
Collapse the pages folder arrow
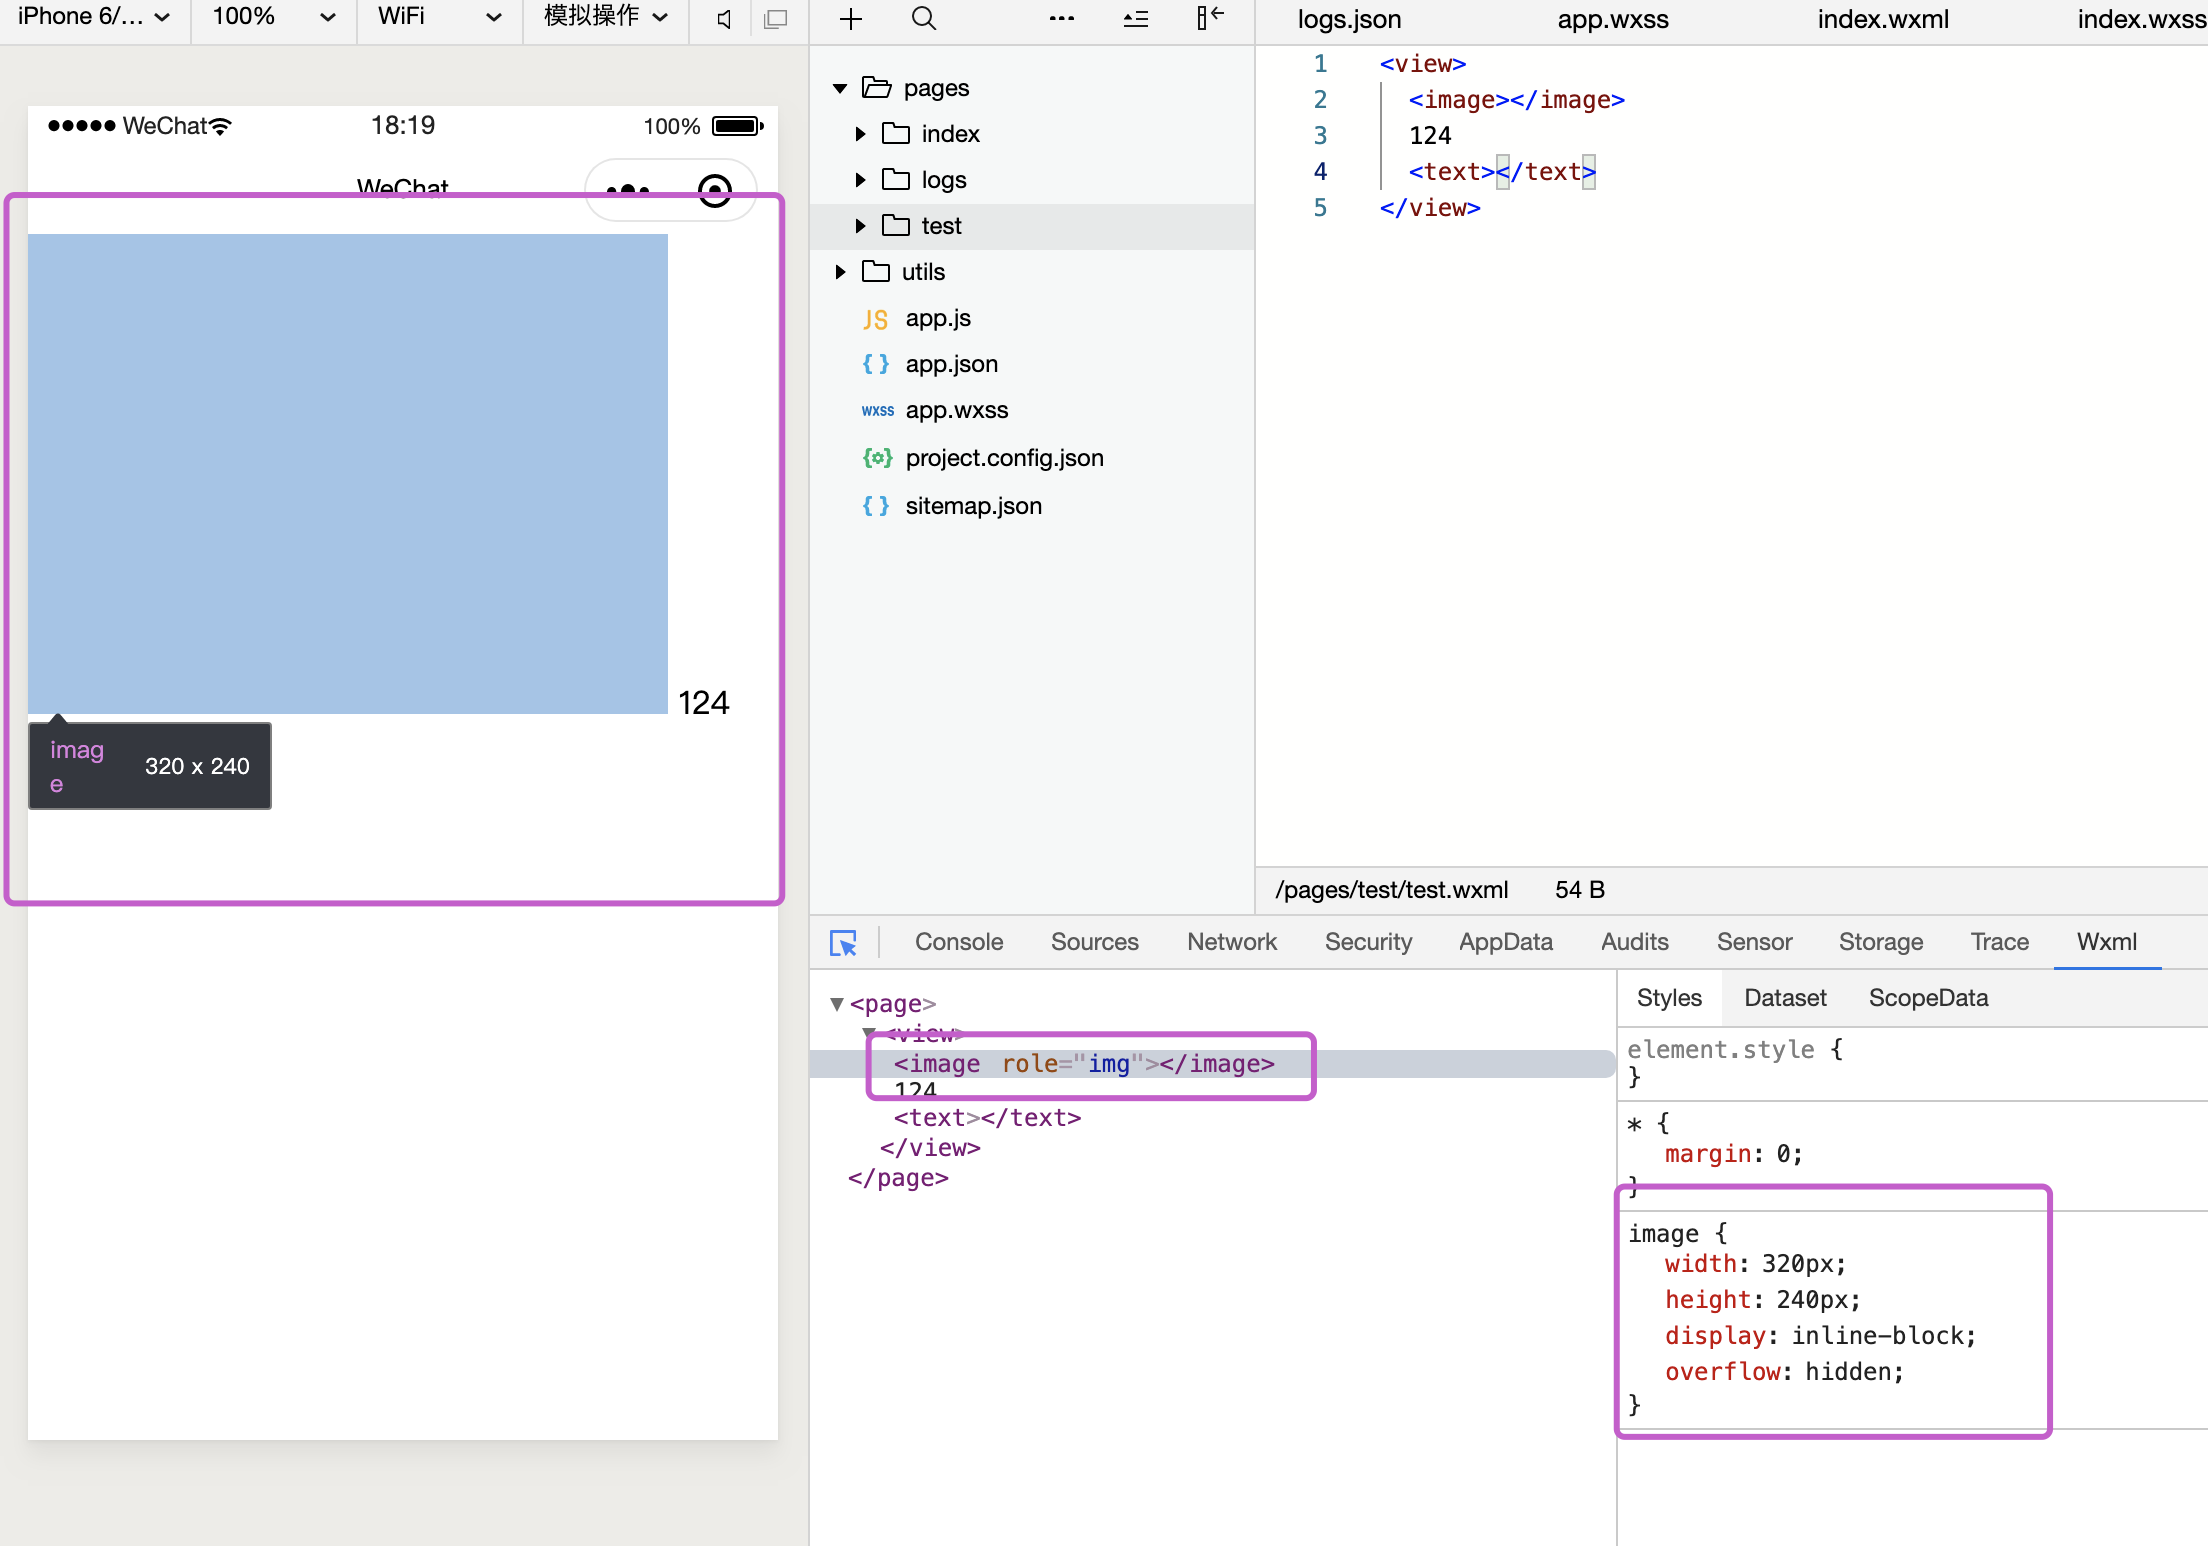[840, 89]
